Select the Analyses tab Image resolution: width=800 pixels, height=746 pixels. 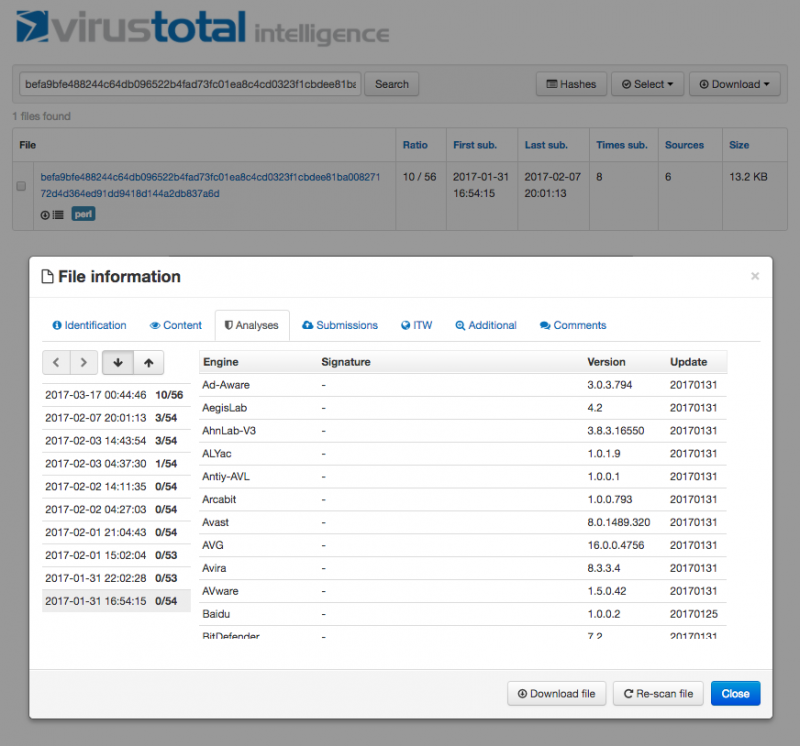tap(252, 325)
